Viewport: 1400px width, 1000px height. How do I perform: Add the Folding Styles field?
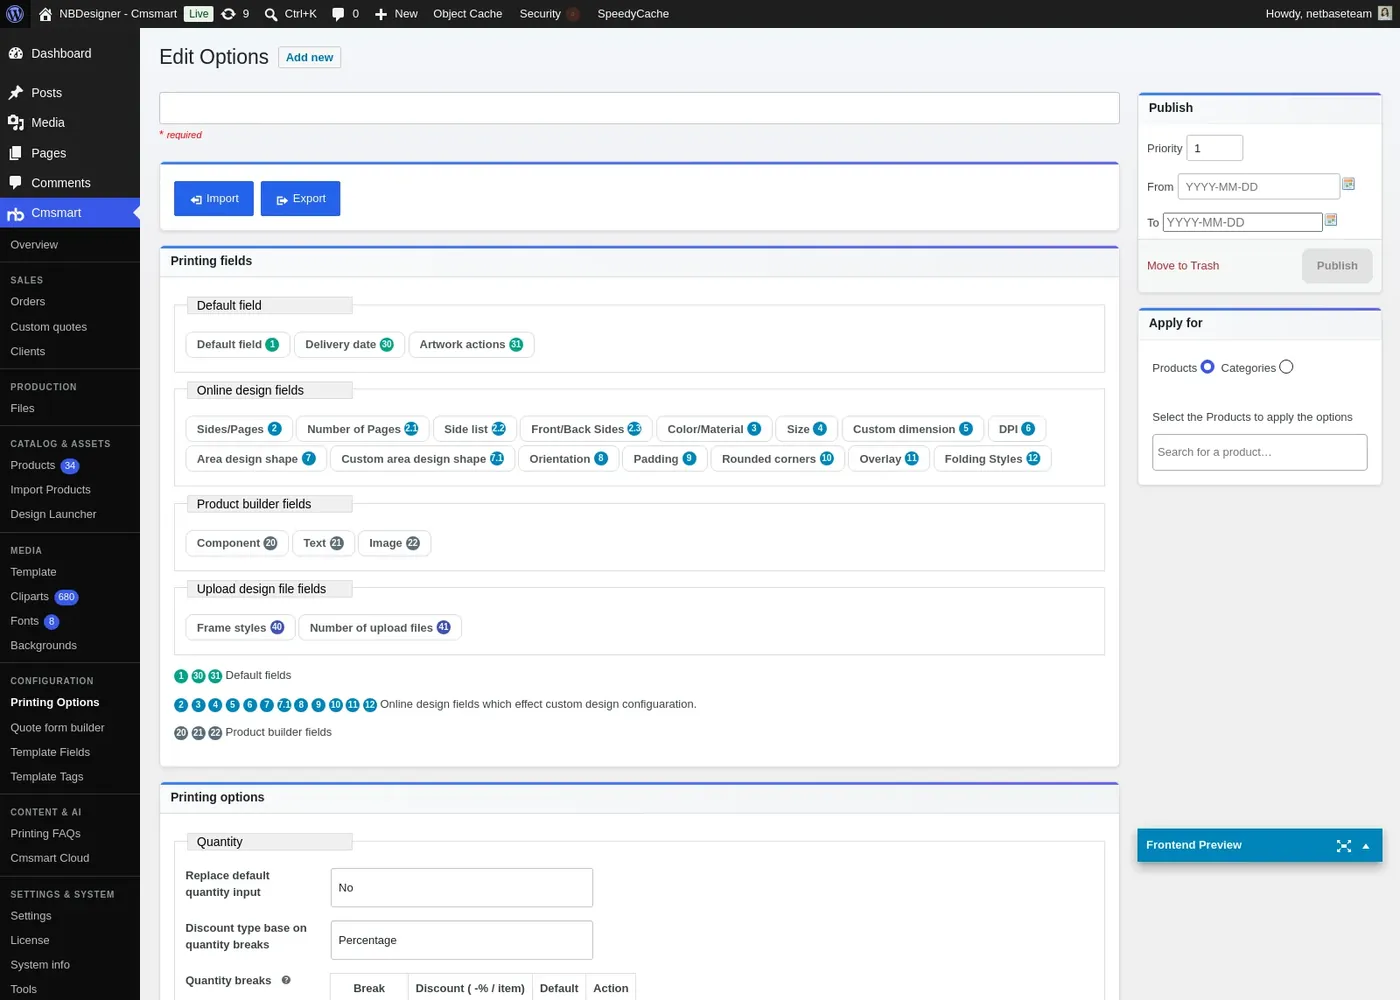[992, 460]
